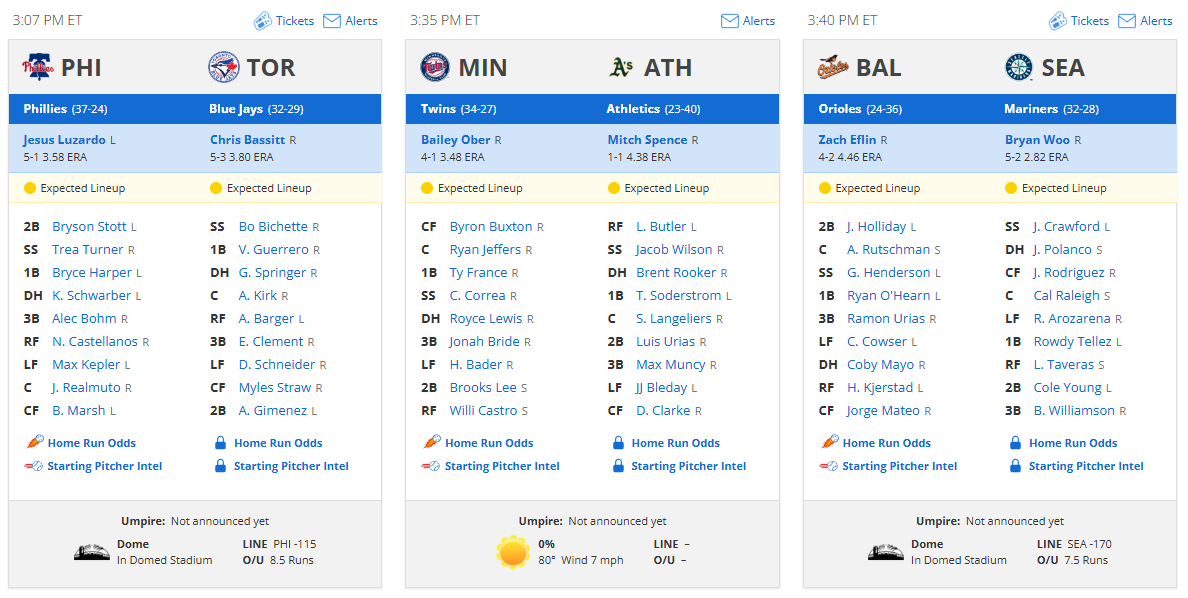The height and width of the screenshot is (598, 1188).
Task: Open Alerts for the BAL-SEA game
Action: point(1146,20)
